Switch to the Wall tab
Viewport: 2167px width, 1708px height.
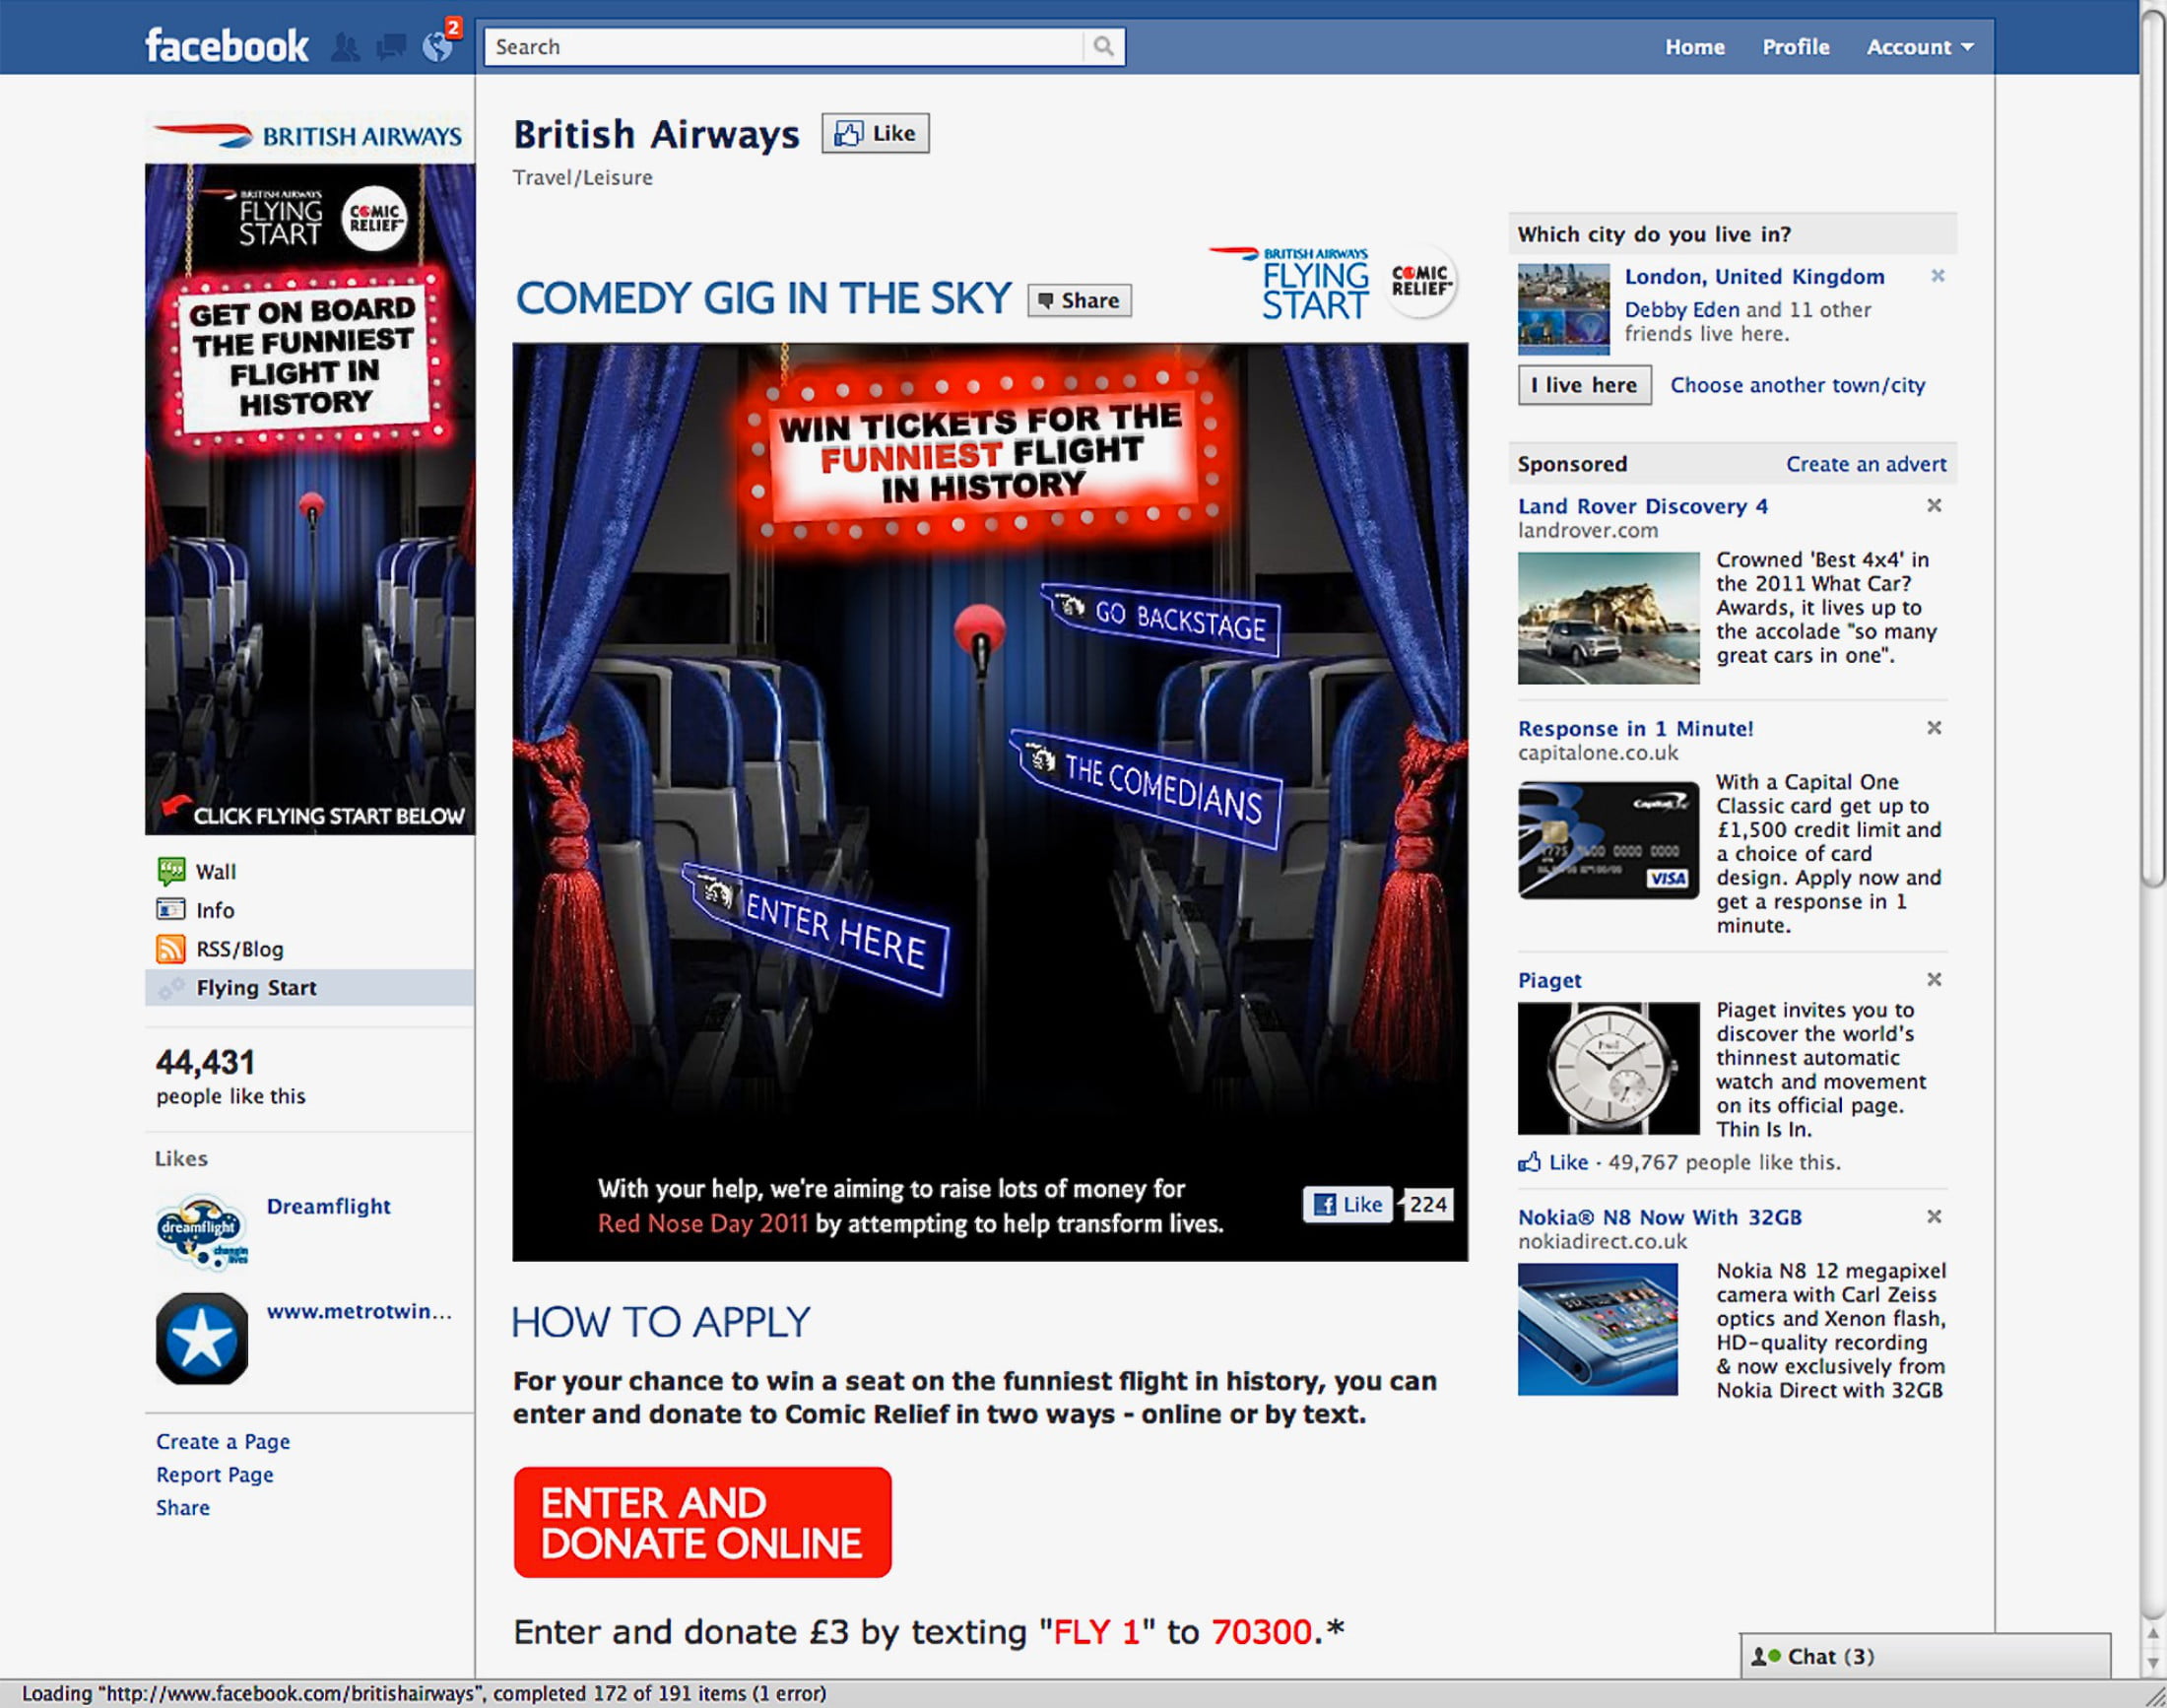(x=216, y=872)
